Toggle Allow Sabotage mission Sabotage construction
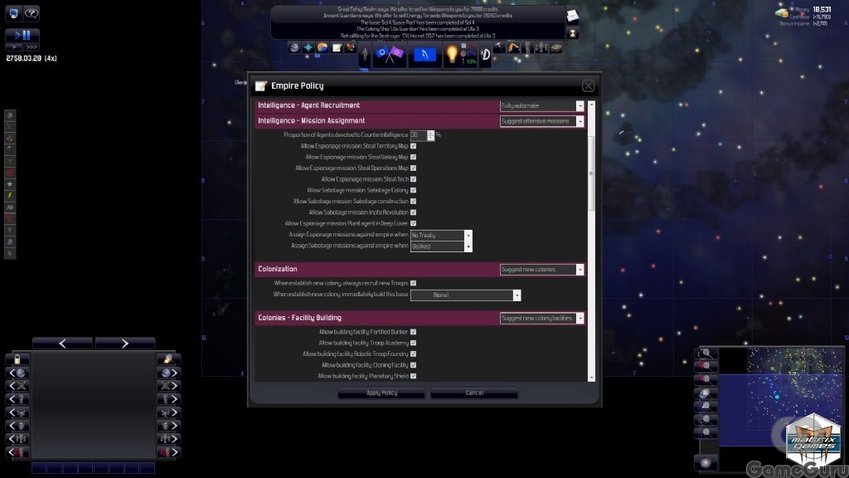 point(413,201)
